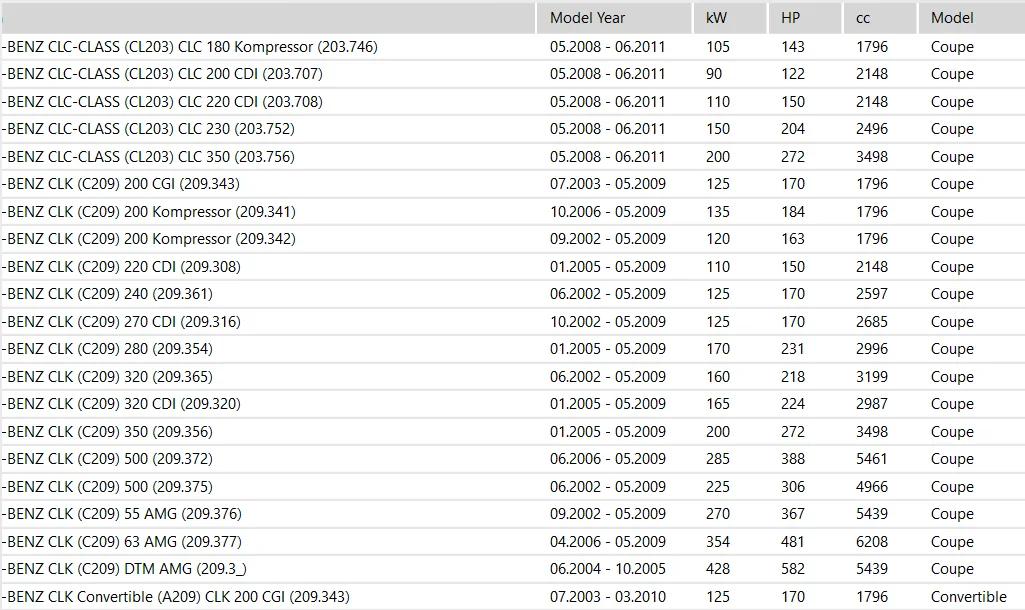Click kW value 285

pyautogui.click(x=718, y=459)
